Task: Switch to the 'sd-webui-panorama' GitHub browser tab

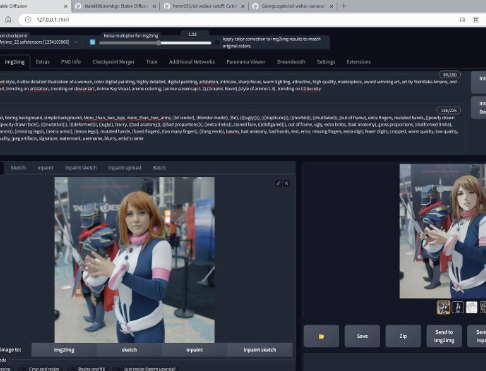Action: pos(293,6)
